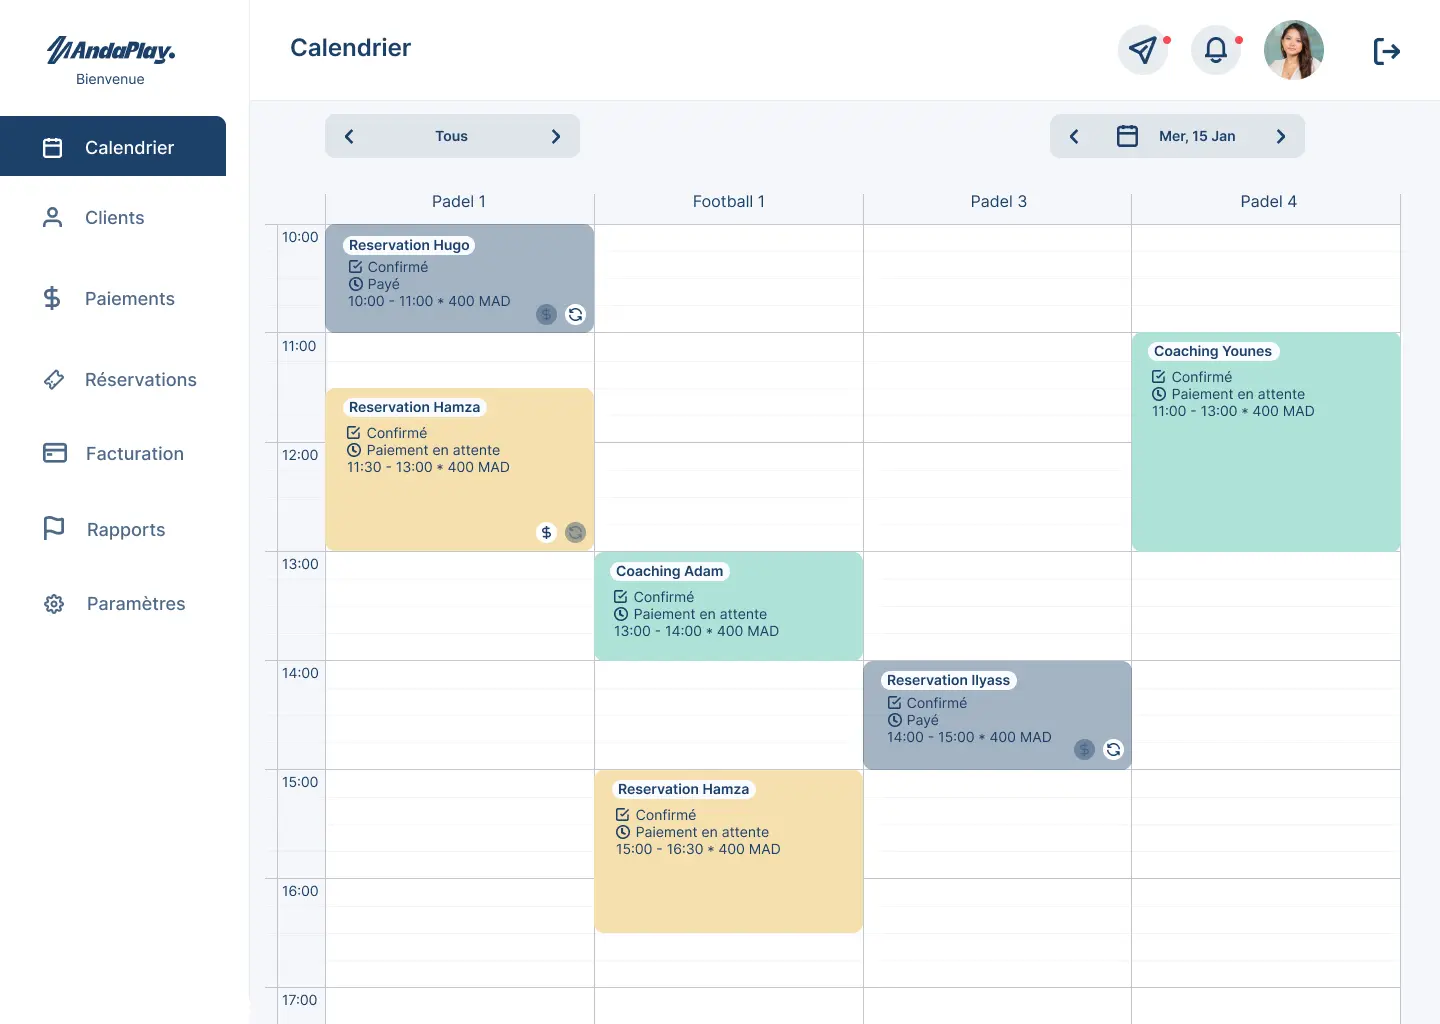Click the Mer, 15 Jan date label

tap(1196, 136)
